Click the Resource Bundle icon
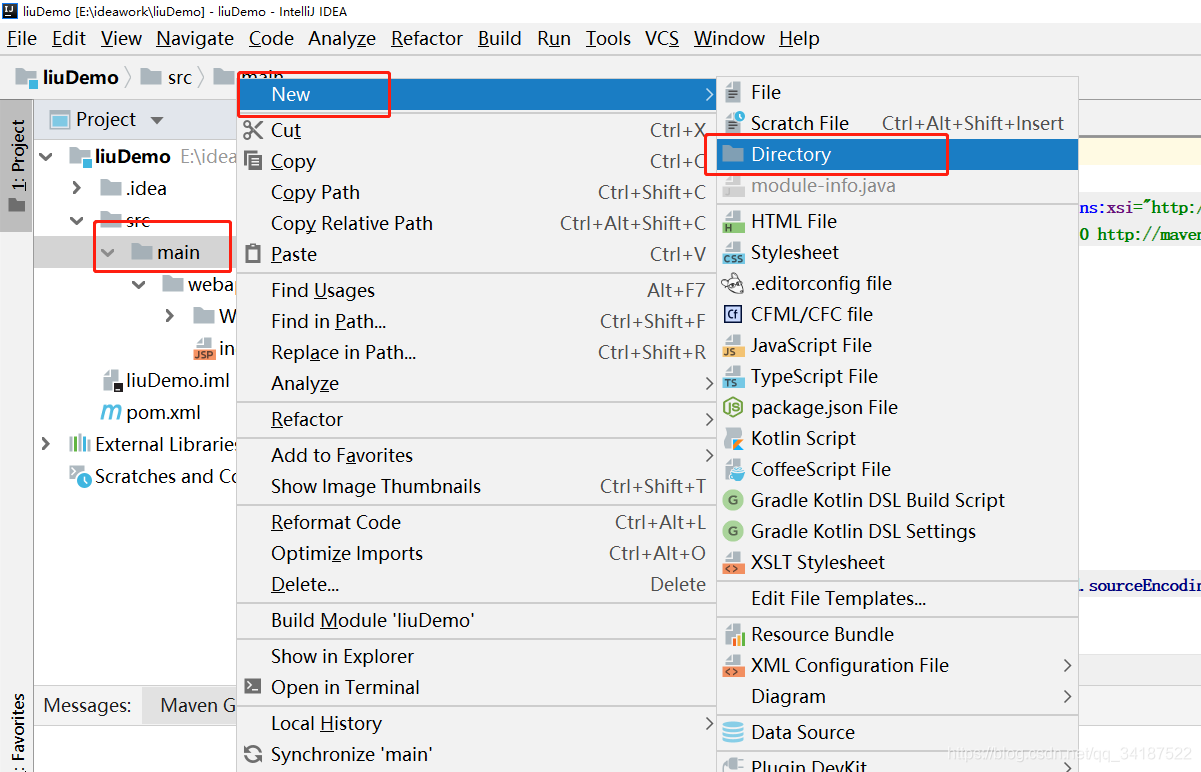Image resolution: width=1201 pixels, height=772 pixels. (733, 634)
